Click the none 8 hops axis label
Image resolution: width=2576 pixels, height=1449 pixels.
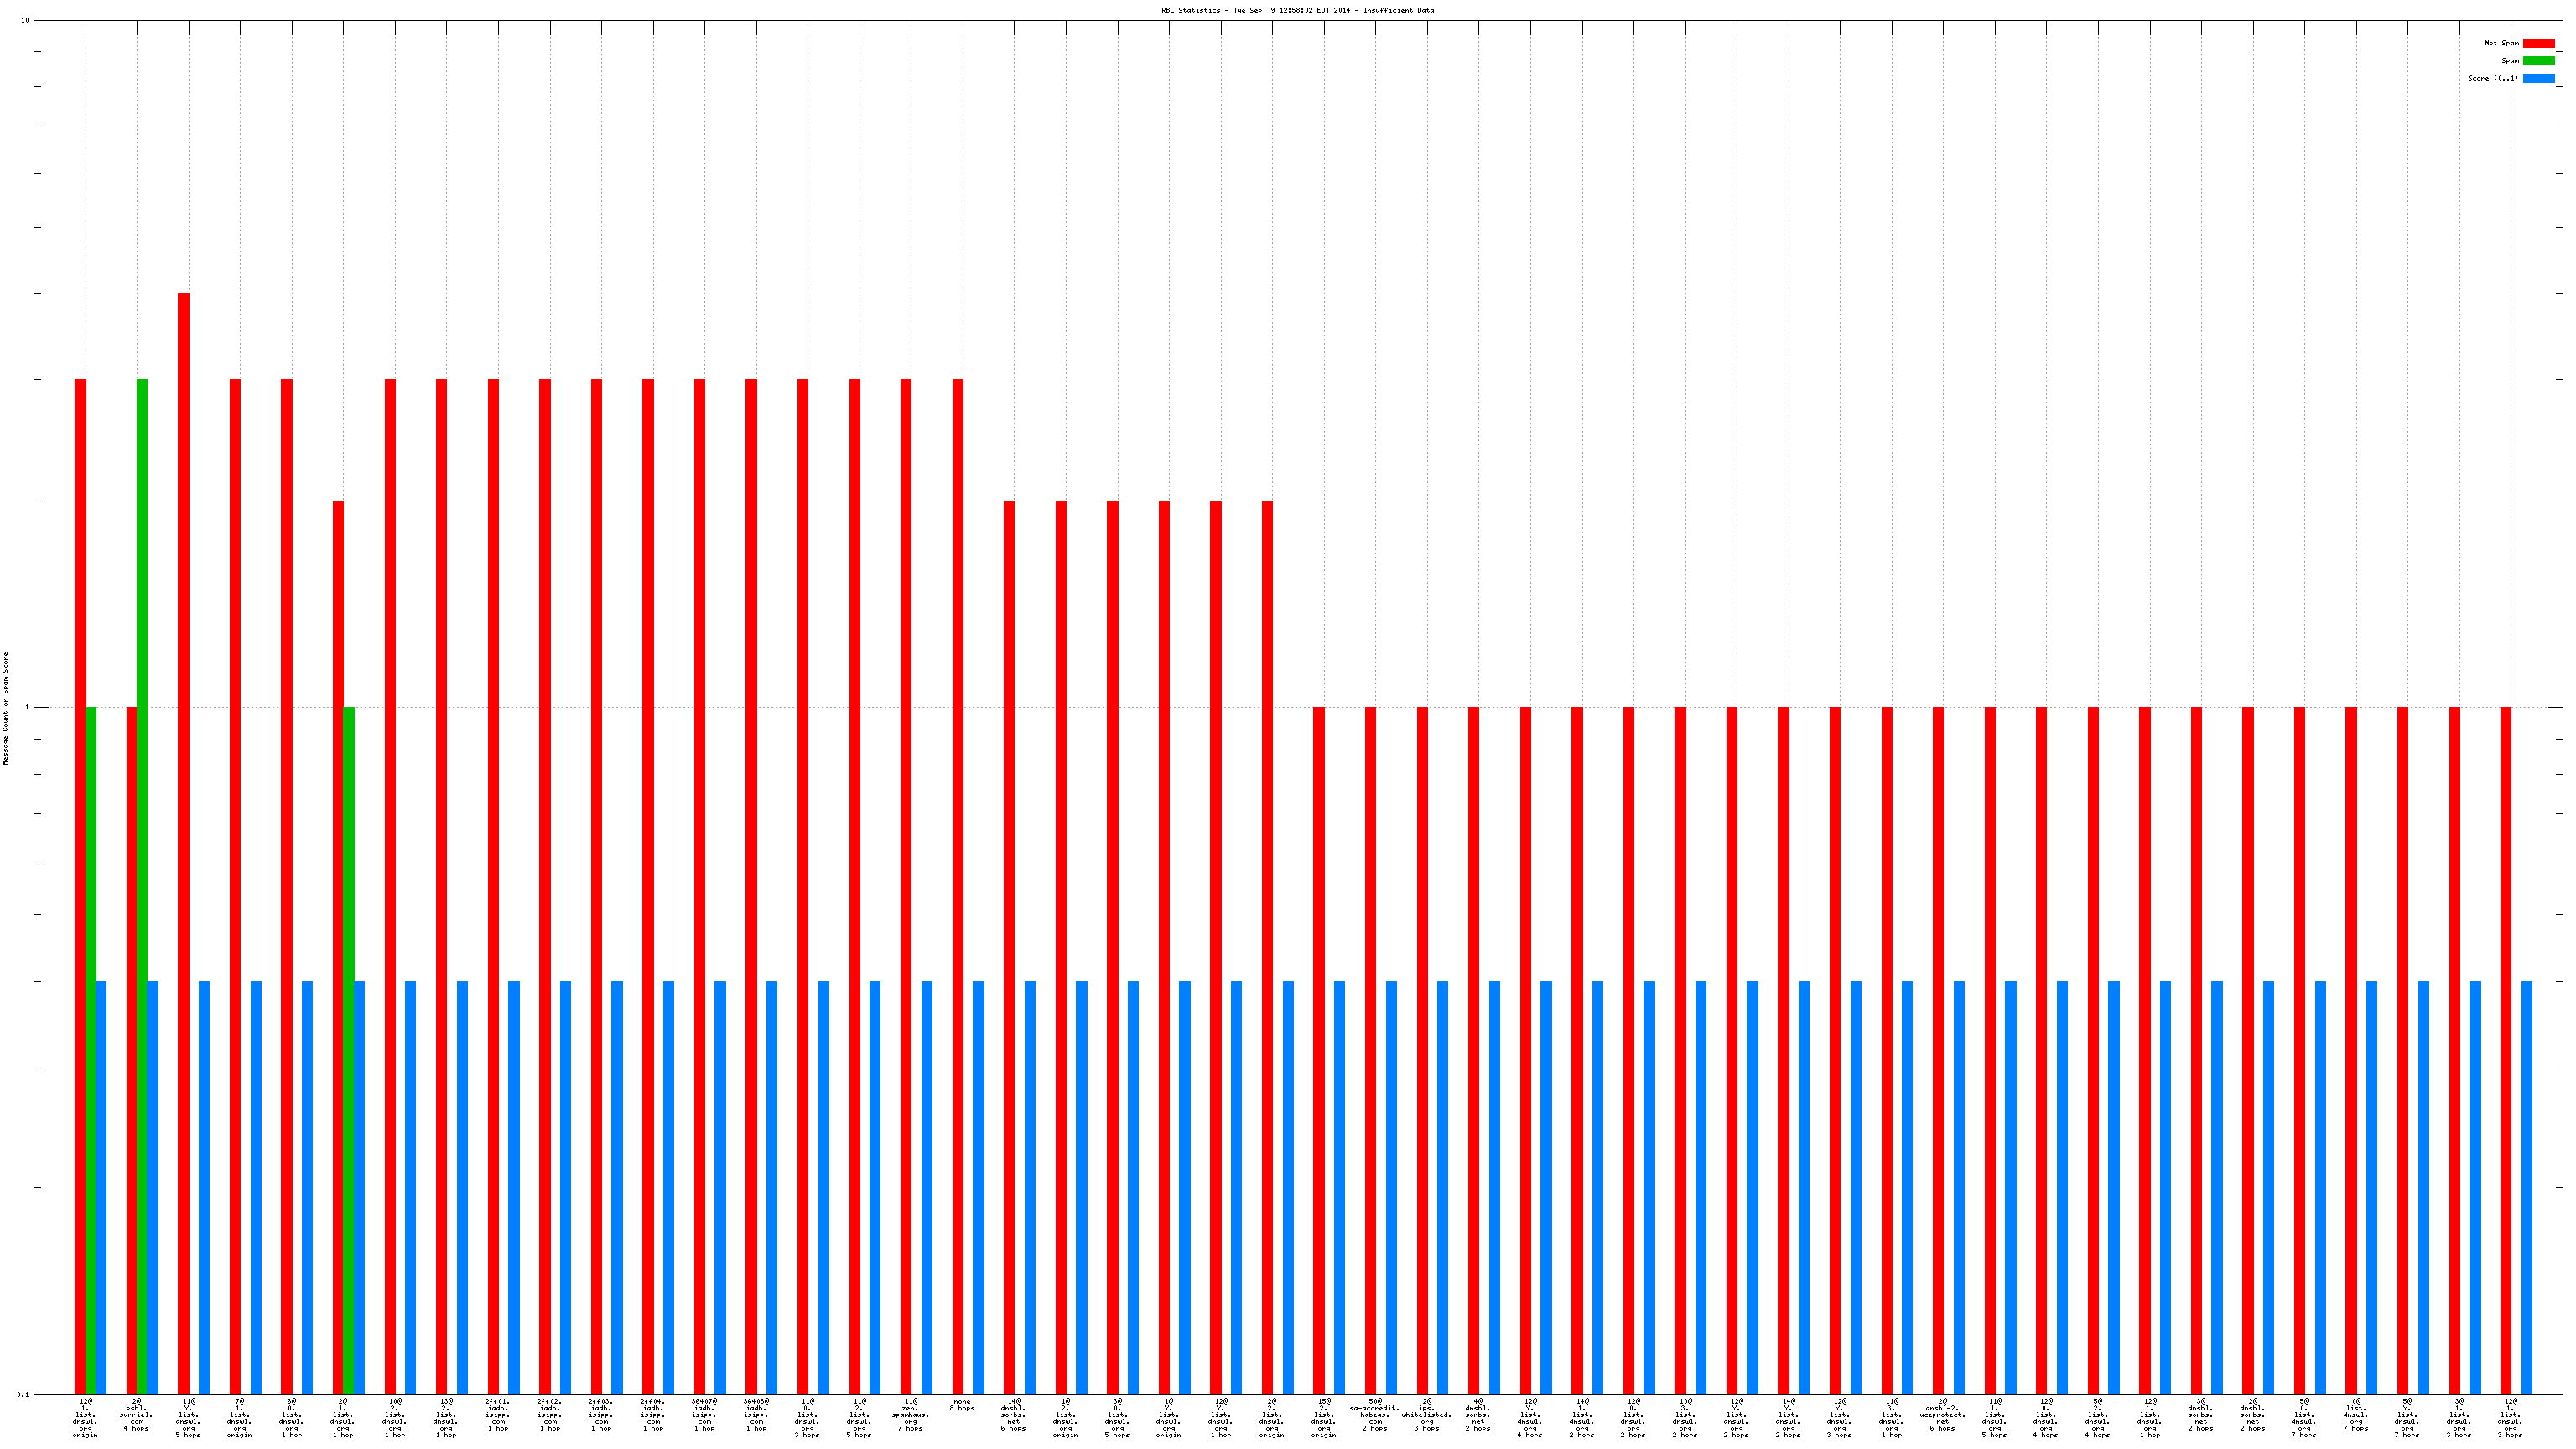tap(961, 1405)
